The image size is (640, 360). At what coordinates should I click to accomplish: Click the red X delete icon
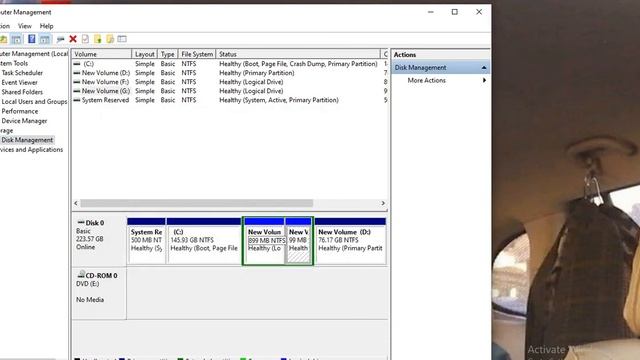click(73, 39)
